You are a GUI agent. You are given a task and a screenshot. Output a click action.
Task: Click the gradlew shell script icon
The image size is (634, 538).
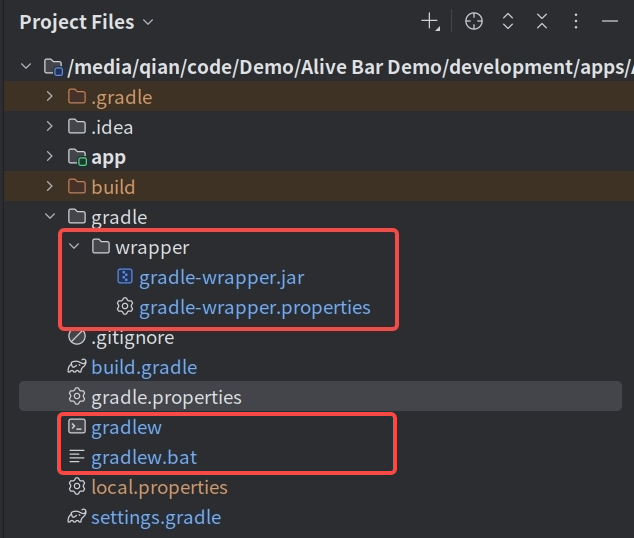pyautogui.click(x=77, y=426)
